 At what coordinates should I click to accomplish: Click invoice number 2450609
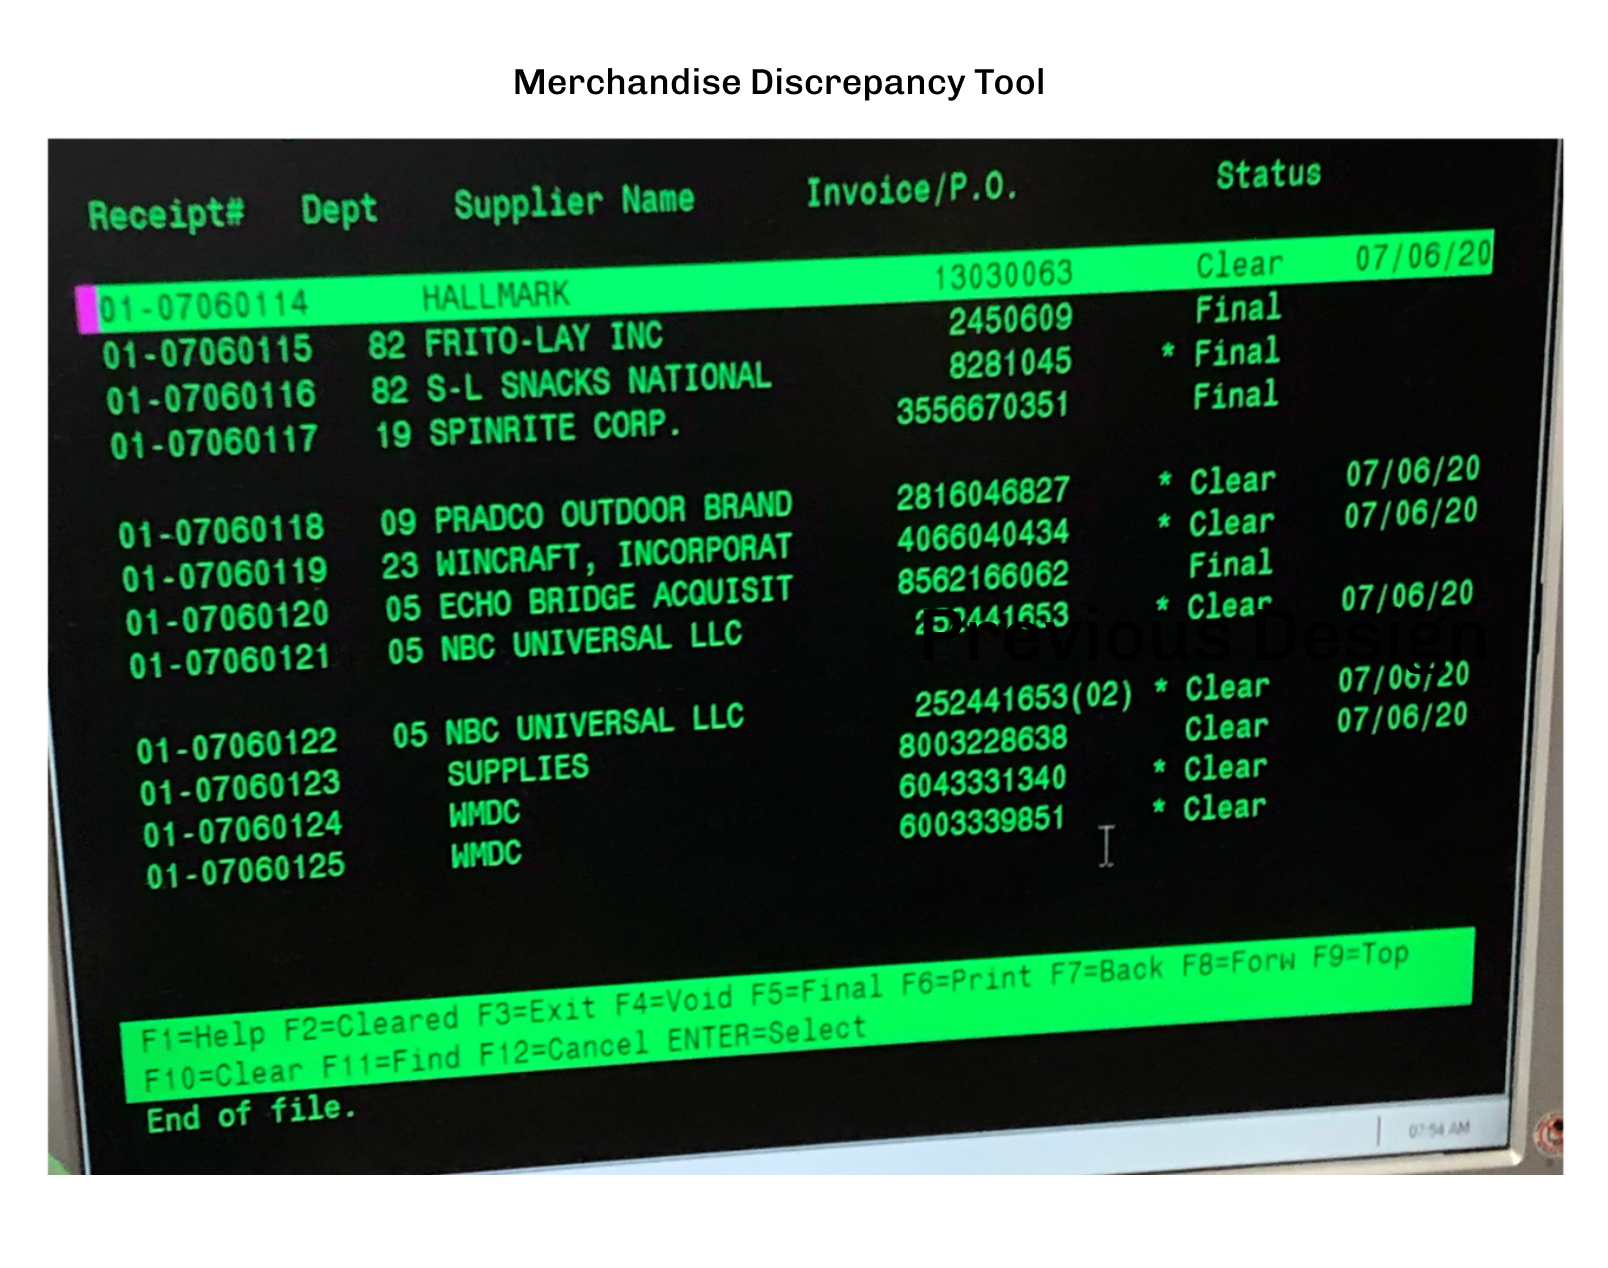1010,320
